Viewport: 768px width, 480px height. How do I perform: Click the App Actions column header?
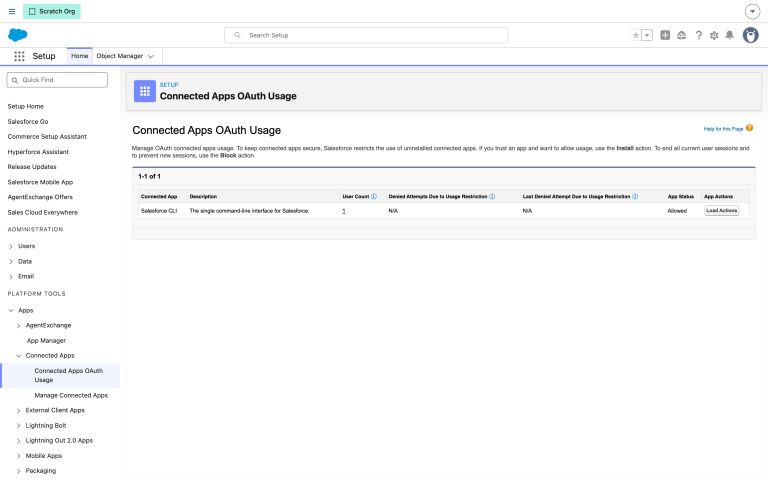(719, 196)
